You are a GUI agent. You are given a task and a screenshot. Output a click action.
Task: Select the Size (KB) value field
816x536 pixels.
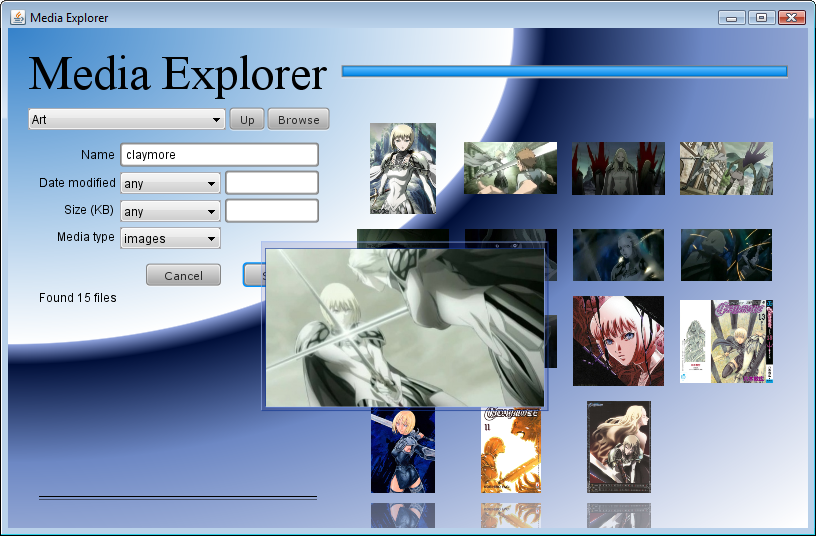pyautogui.click(x=272, y=211)
